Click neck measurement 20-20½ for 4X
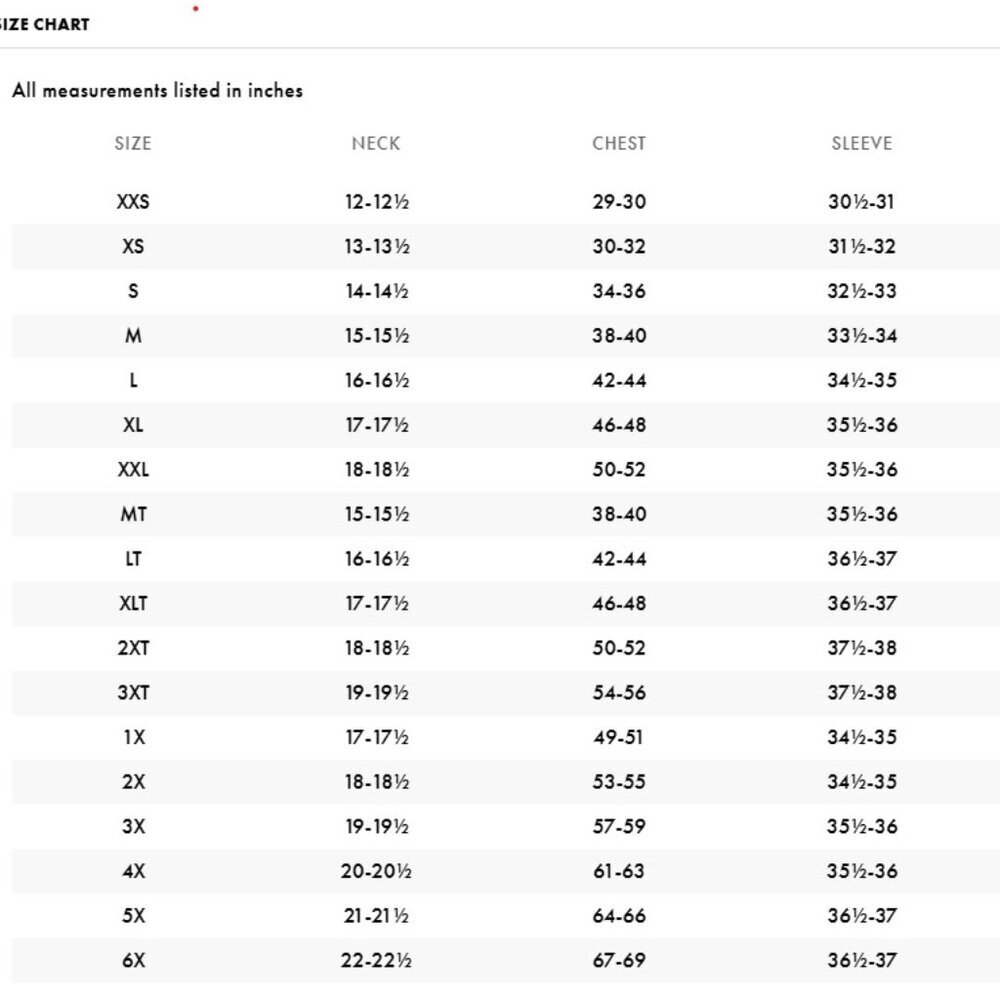1000x1000 pixels. pos(376,871)
